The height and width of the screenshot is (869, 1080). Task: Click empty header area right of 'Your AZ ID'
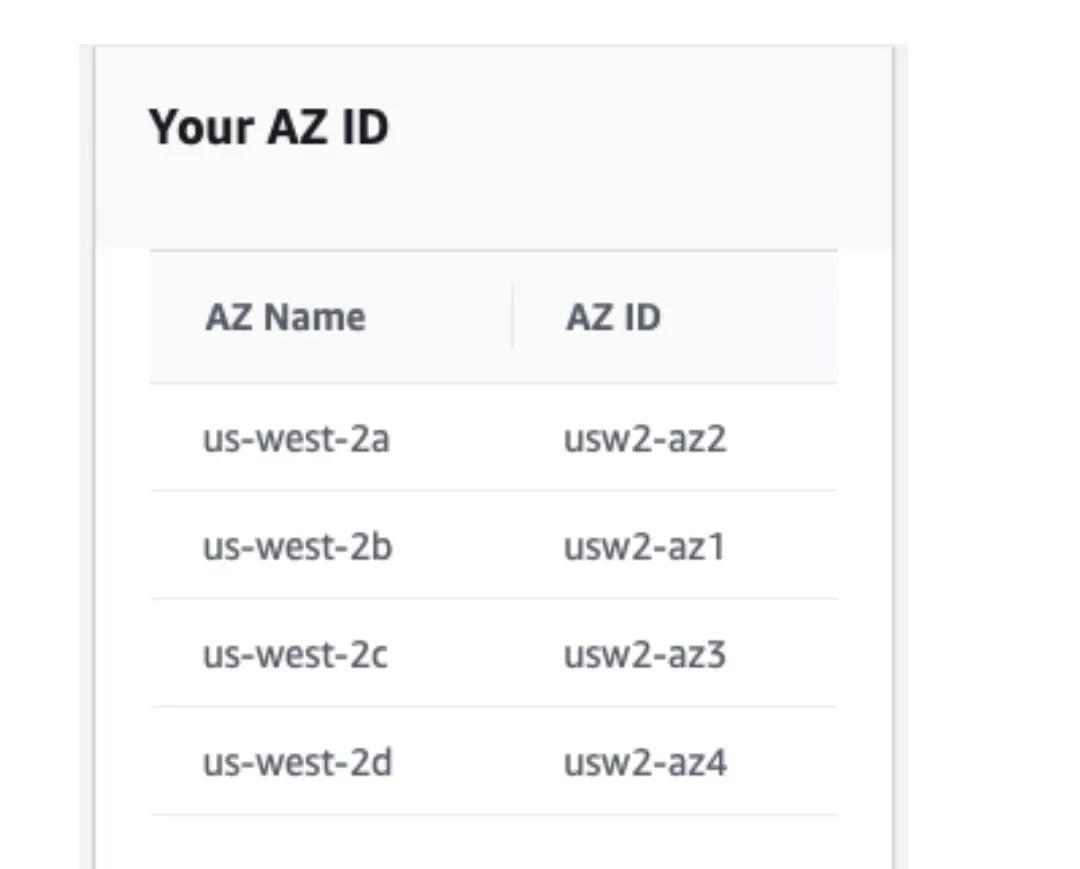click(640, 130)
